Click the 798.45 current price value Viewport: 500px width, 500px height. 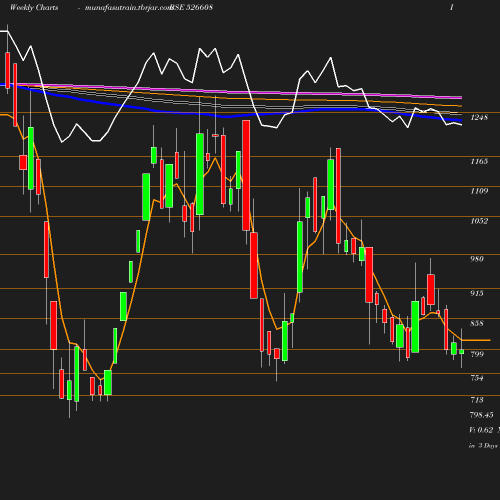click(481, 415)
